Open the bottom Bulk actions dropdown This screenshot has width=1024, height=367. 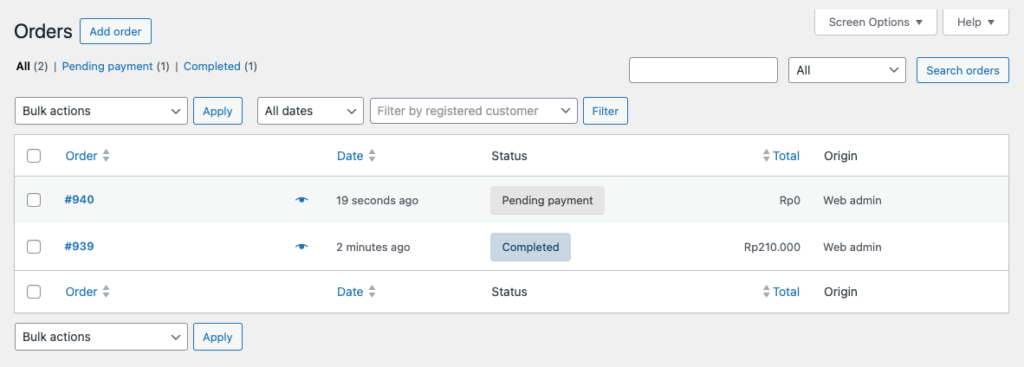(101, 337)
